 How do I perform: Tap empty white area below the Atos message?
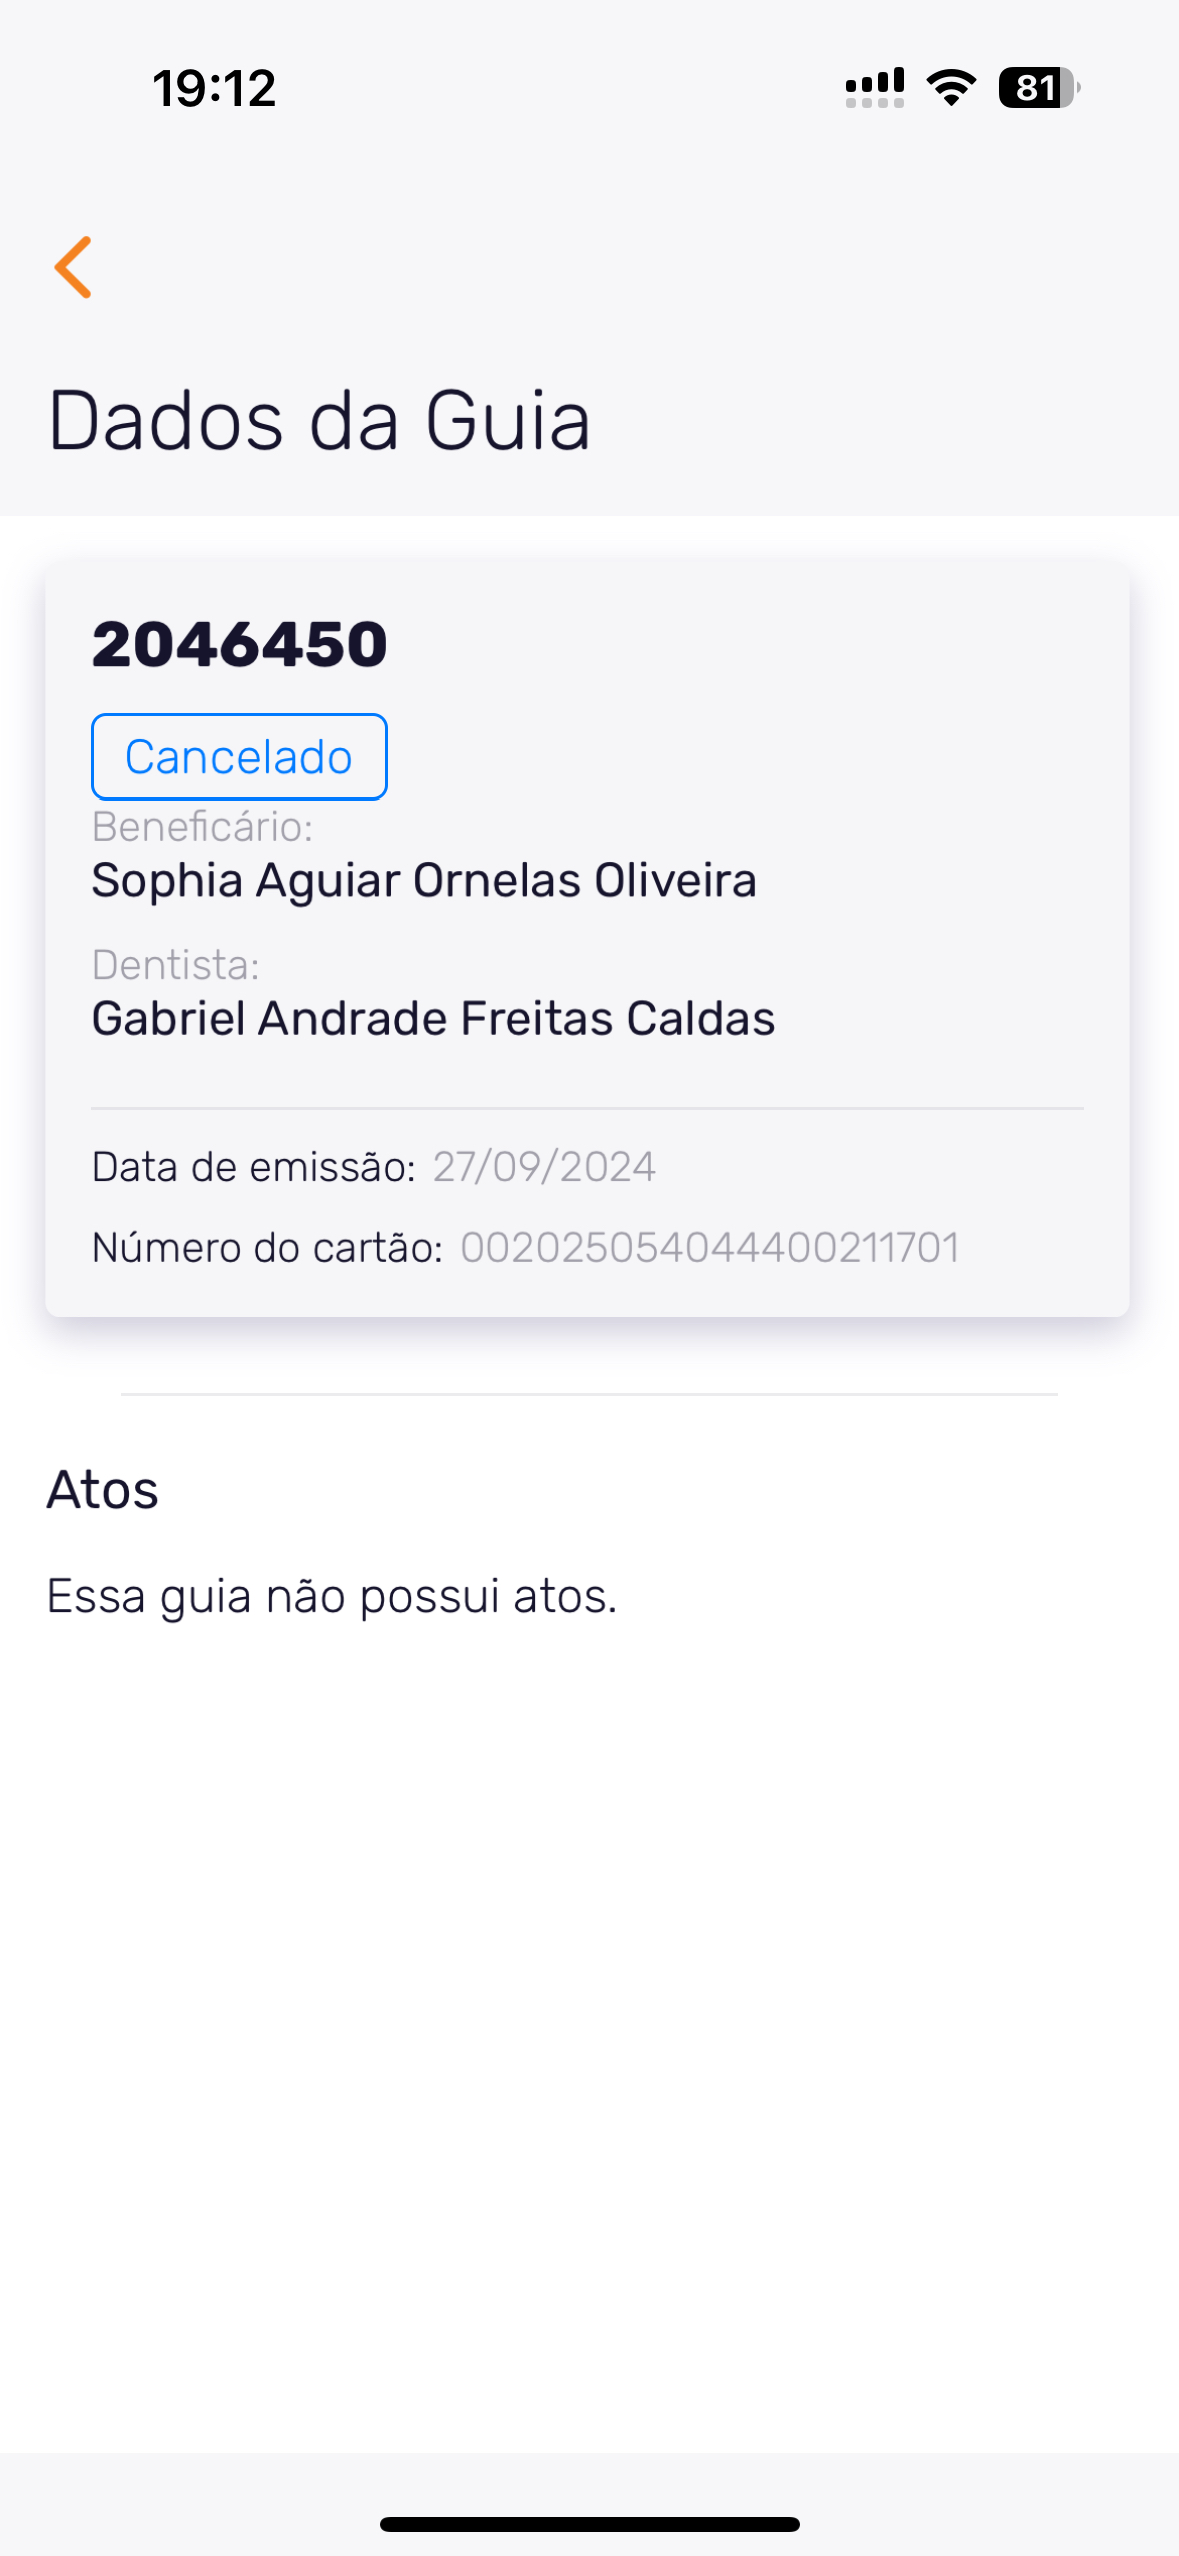click(x=589, y=2000)
